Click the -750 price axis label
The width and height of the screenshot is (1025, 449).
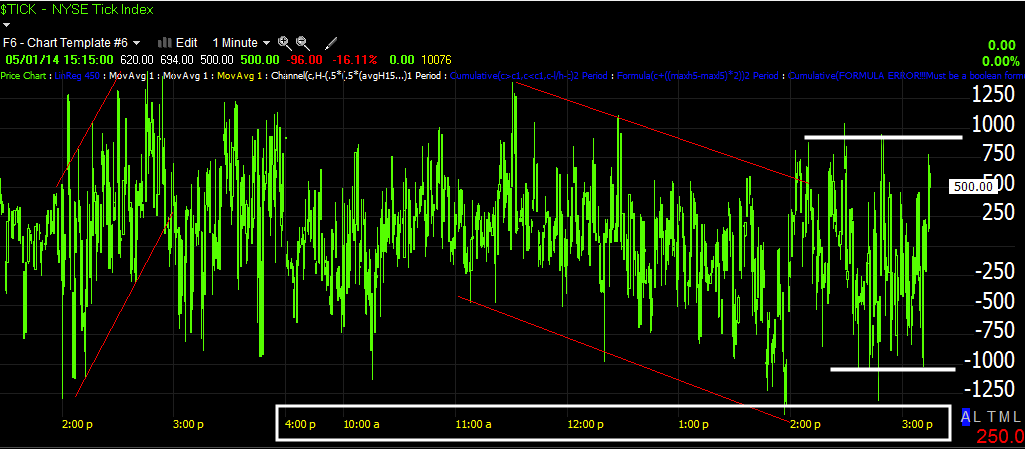pyautogui.click(x=993, y=330)
